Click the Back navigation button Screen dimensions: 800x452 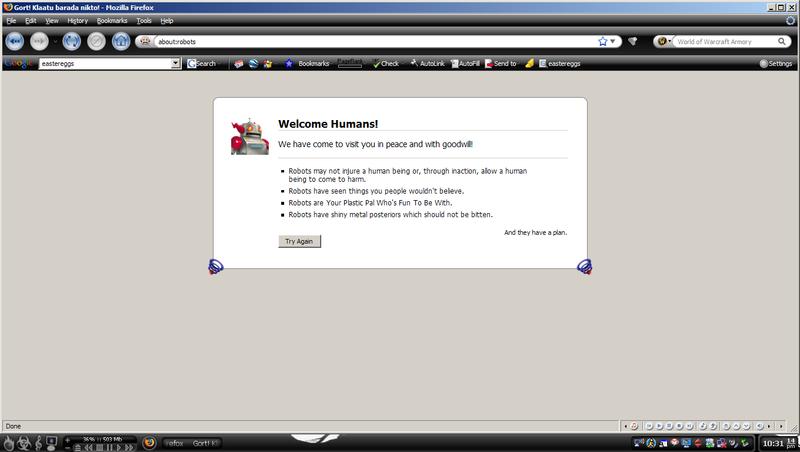point(16,42)
